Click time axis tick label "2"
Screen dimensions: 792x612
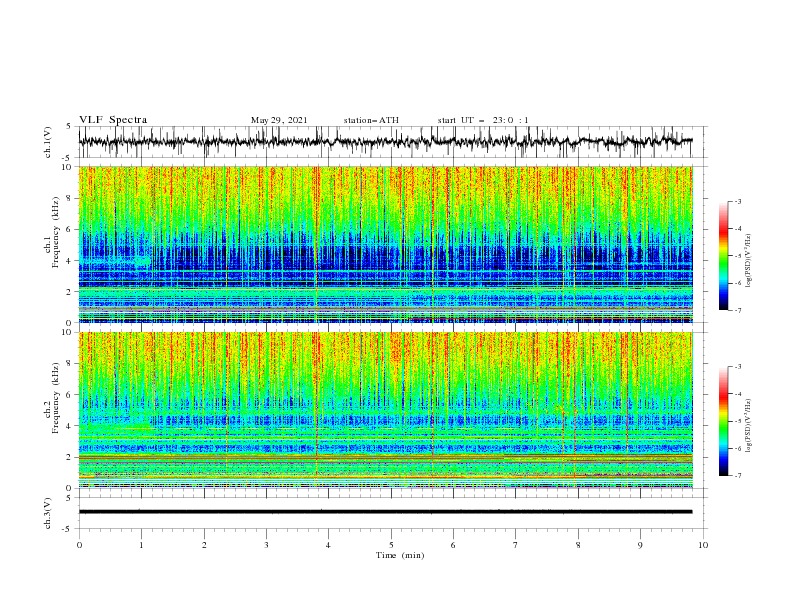click(x=204, y=545)
